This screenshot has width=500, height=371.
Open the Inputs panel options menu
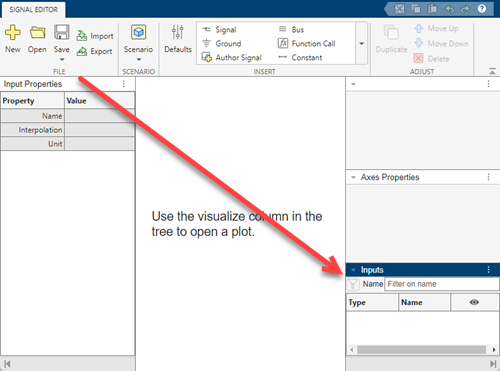(x=489, y=270)
